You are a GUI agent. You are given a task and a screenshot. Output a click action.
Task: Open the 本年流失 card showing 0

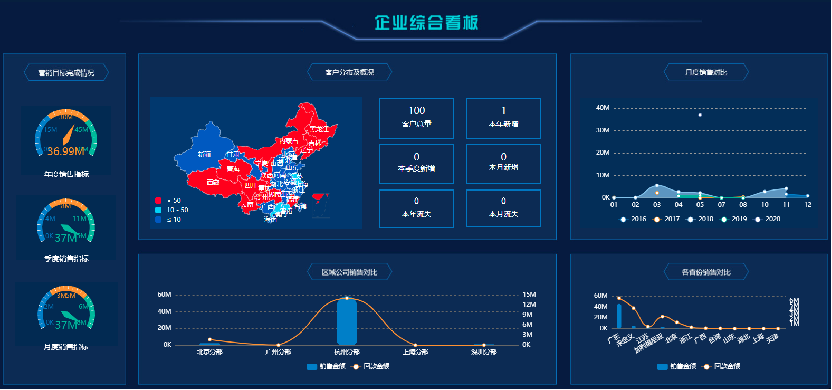tap(417, 209)
